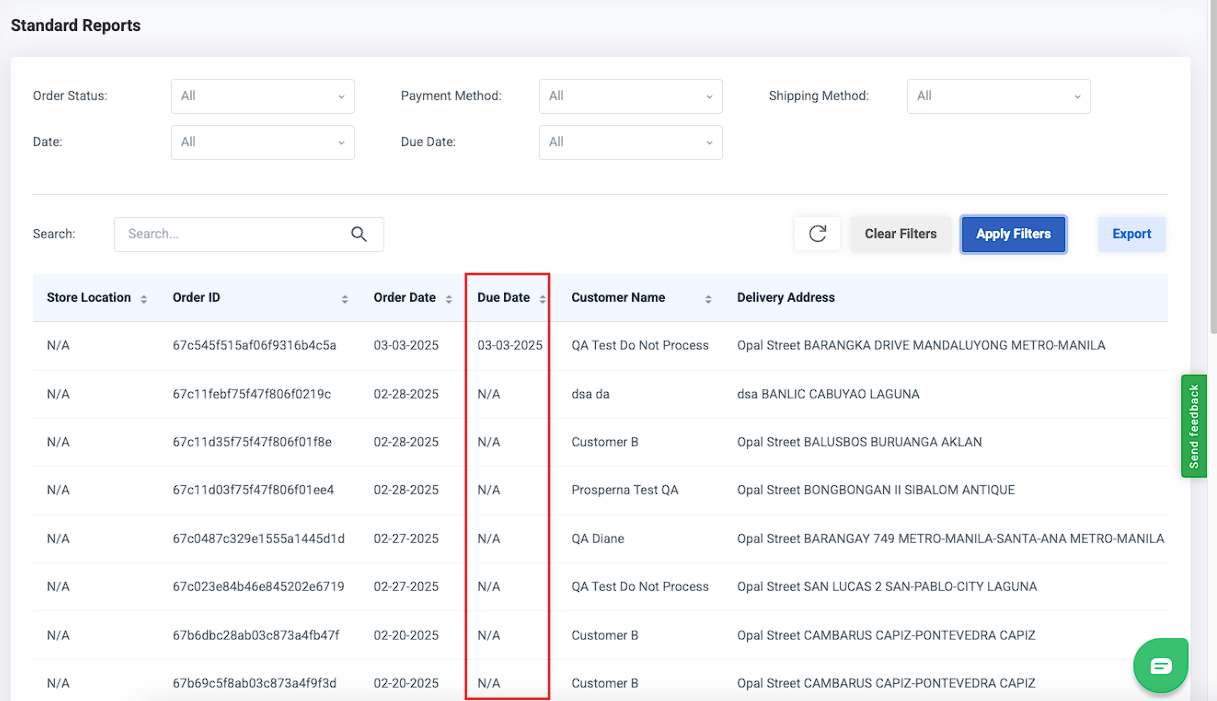Screen dimensions: 1217x701
Task: Click order ID 67c023e84b46e845202e6719
Action: click(x=258, y=586)
